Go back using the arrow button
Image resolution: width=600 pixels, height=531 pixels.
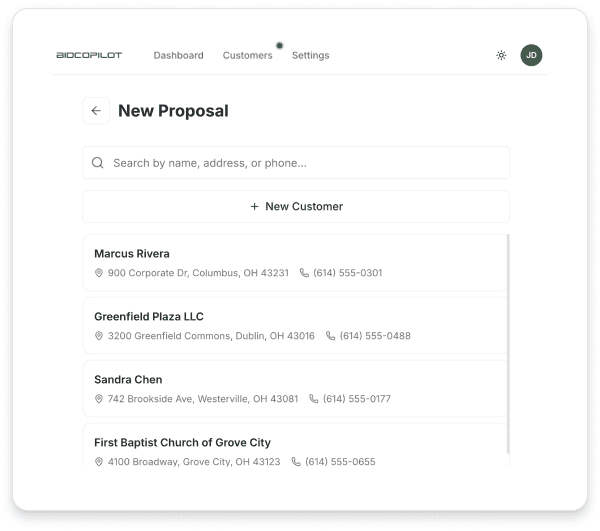(96, 111)
